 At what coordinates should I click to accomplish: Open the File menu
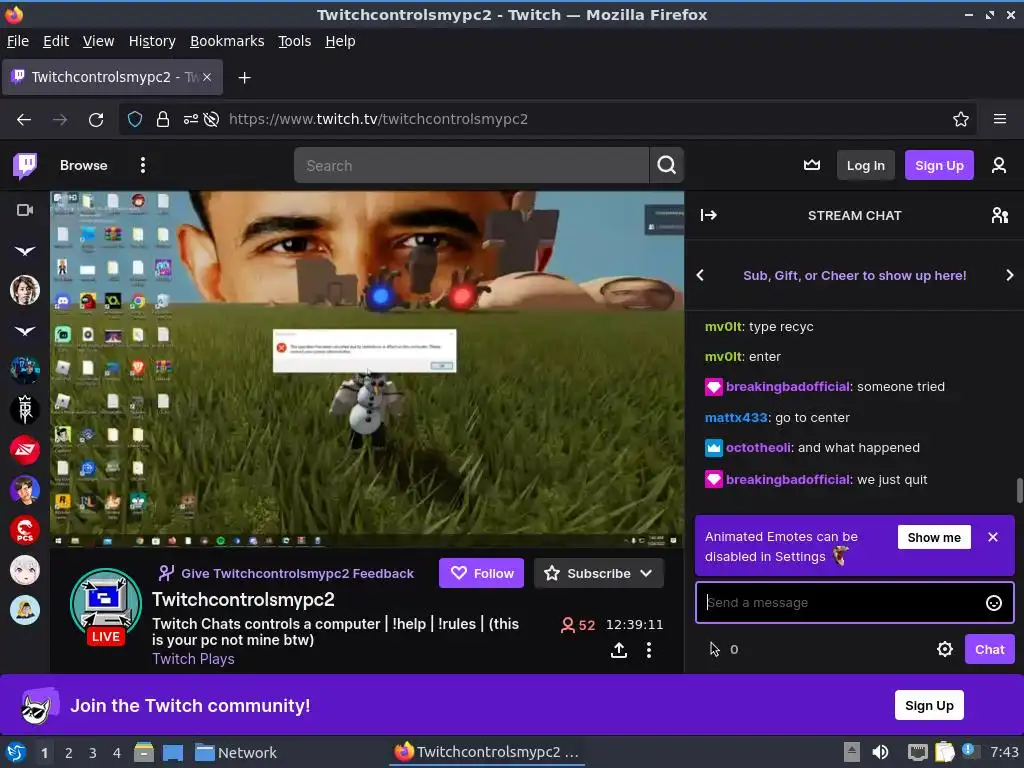18,41
